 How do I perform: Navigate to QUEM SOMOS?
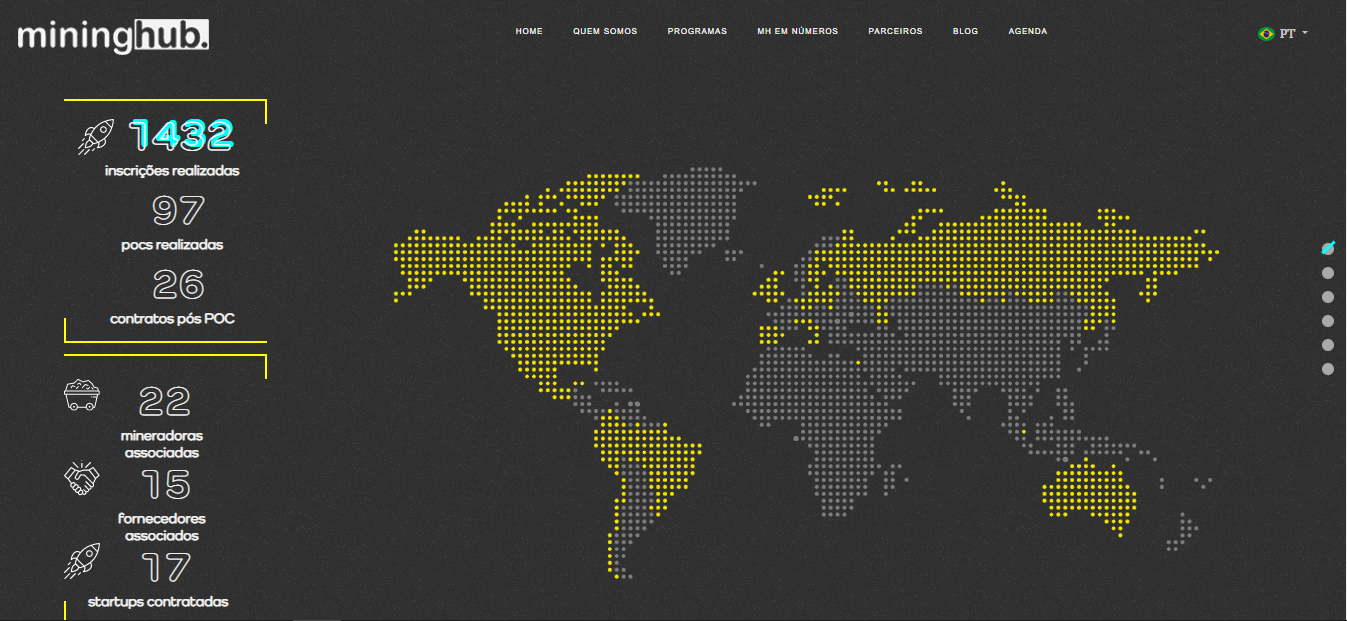(605, 31)
